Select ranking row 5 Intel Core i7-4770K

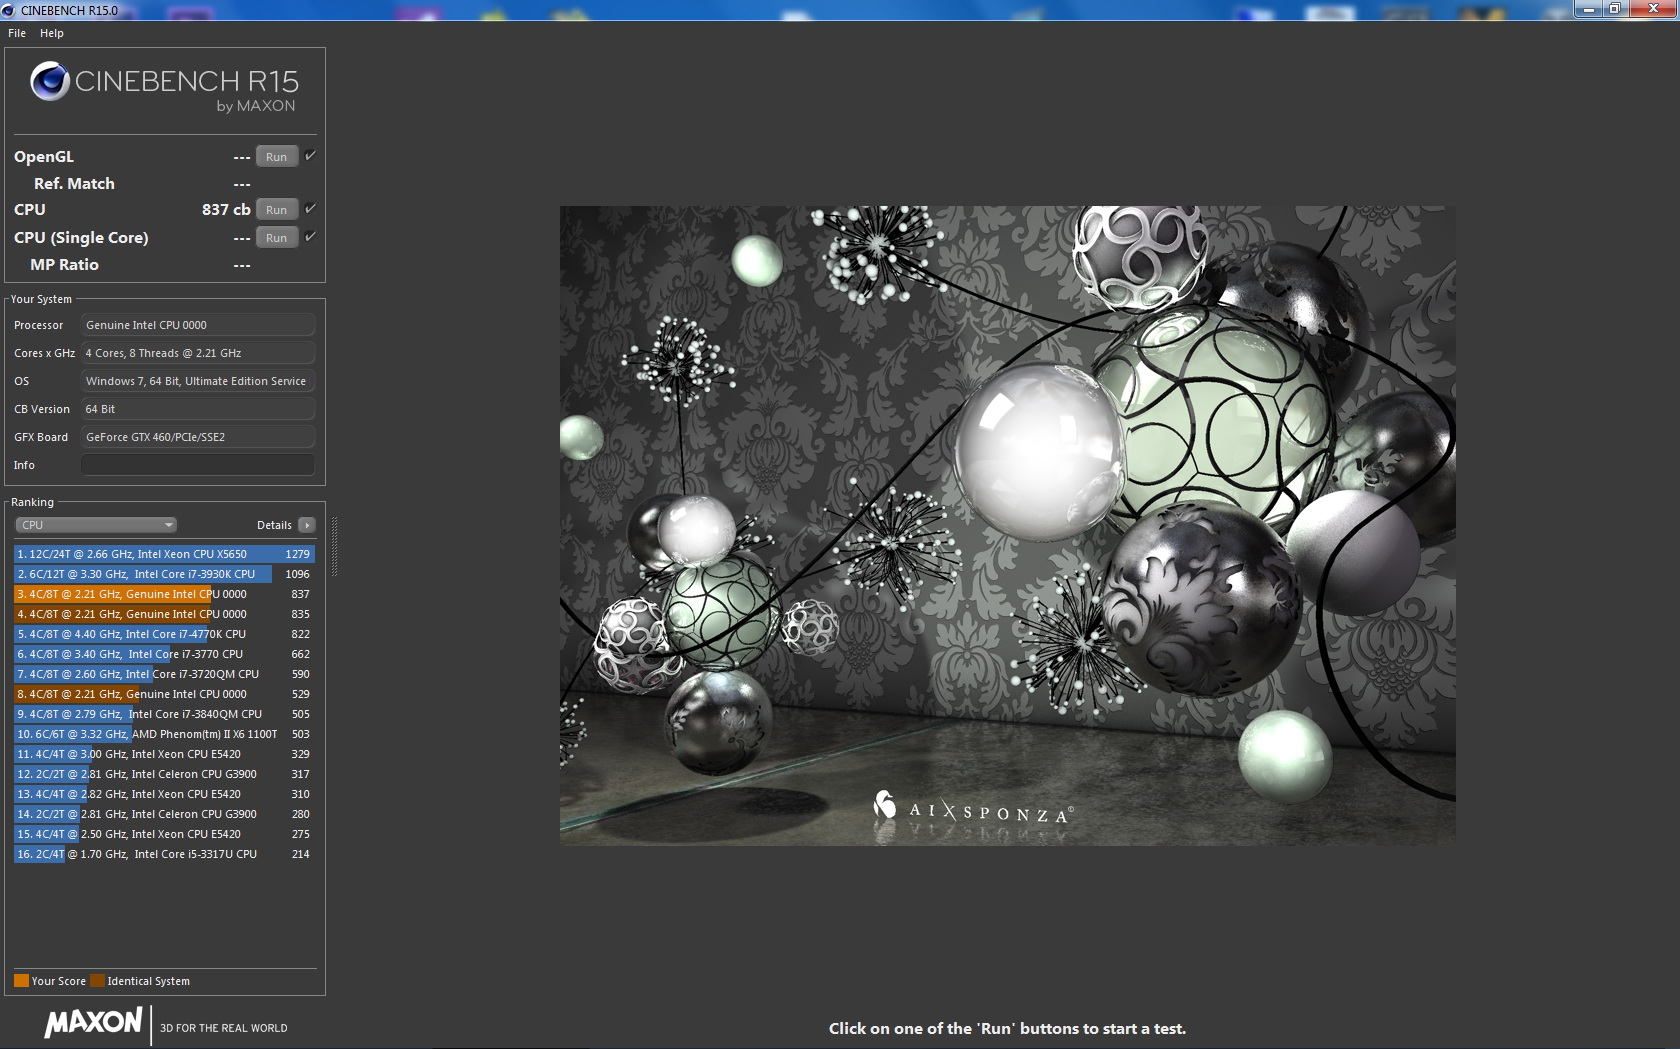tap(164, 634)
